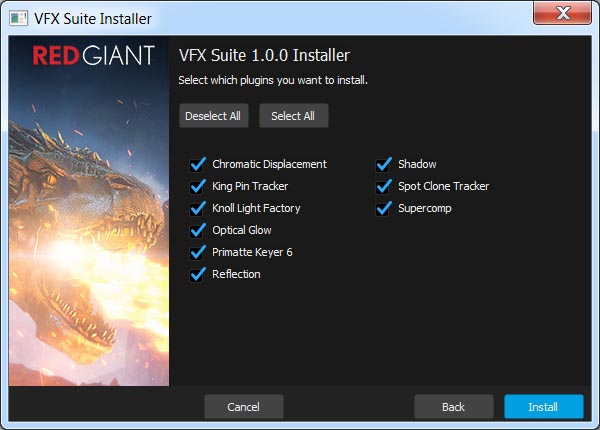Uncheck Knoll Light Factory plugin
Viewport: 600px width, 430px height.
tap(198, 208)
